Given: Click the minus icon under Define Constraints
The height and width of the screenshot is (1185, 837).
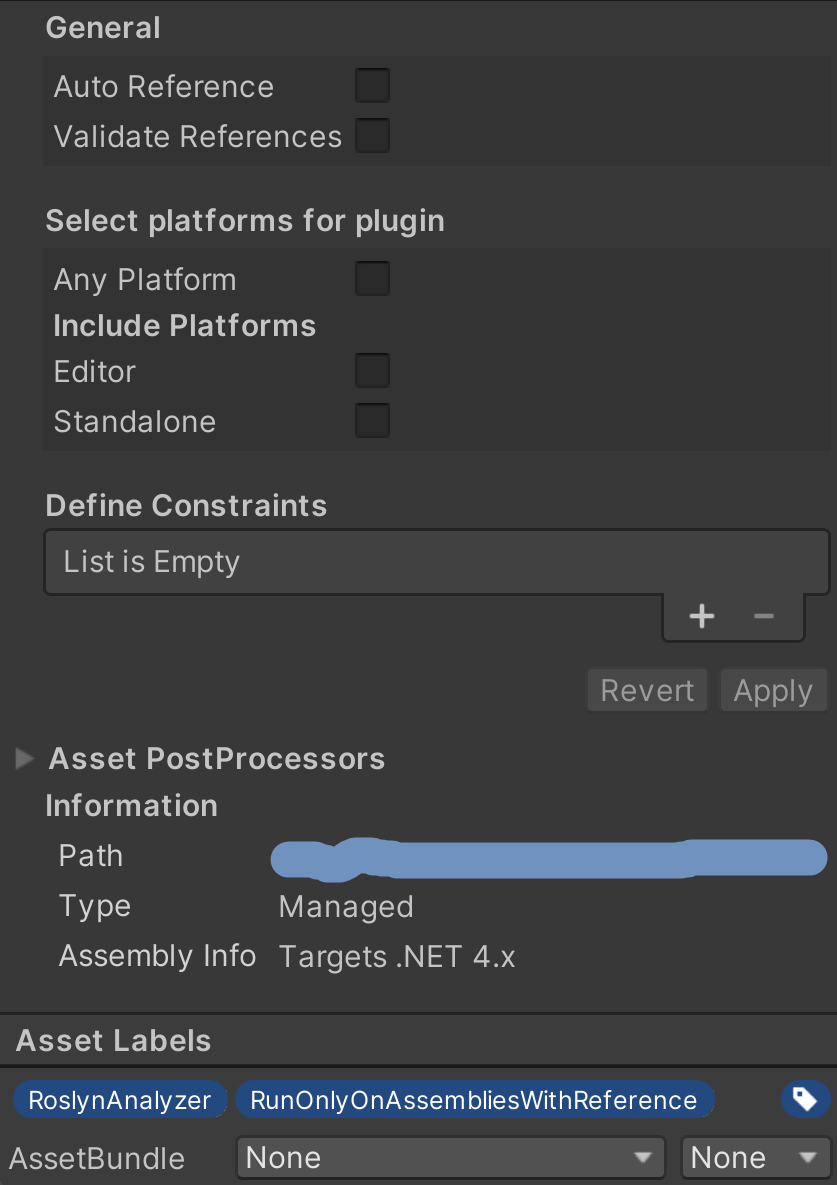Looking at the screenshot, I should [x=763, y=615].
